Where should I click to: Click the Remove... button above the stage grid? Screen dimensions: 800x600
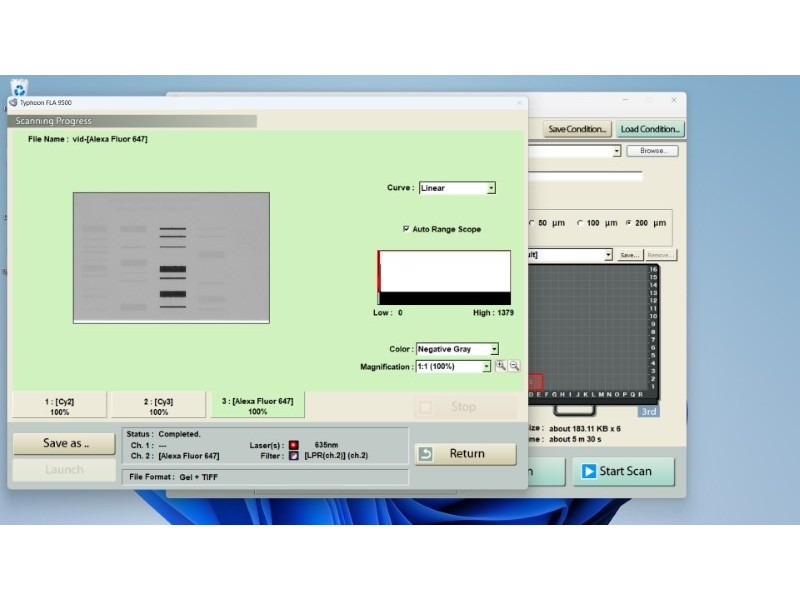pyautogui.click(x=661, y=255)
